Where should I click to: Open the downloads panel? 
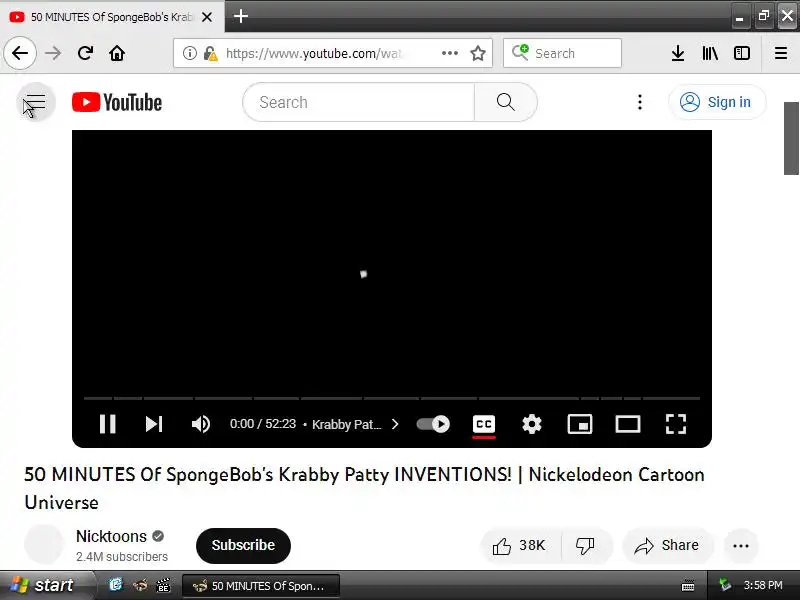[678, 53]
